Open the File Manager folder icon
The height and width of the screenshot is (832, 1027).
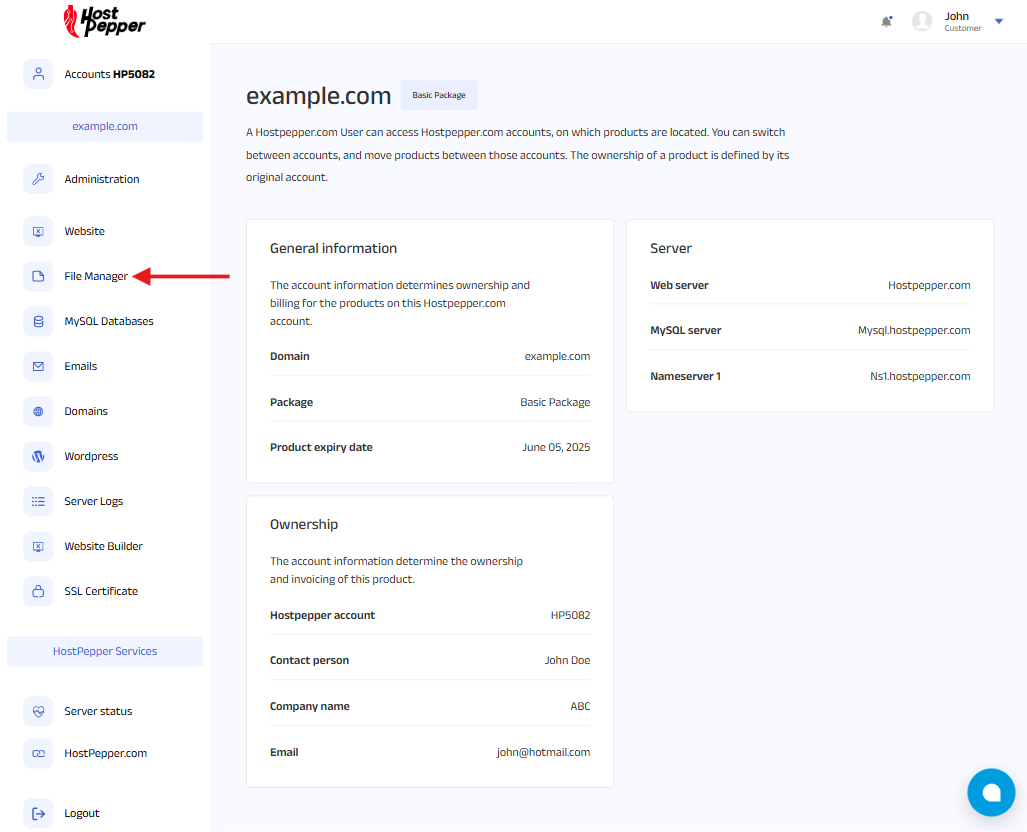38,276
